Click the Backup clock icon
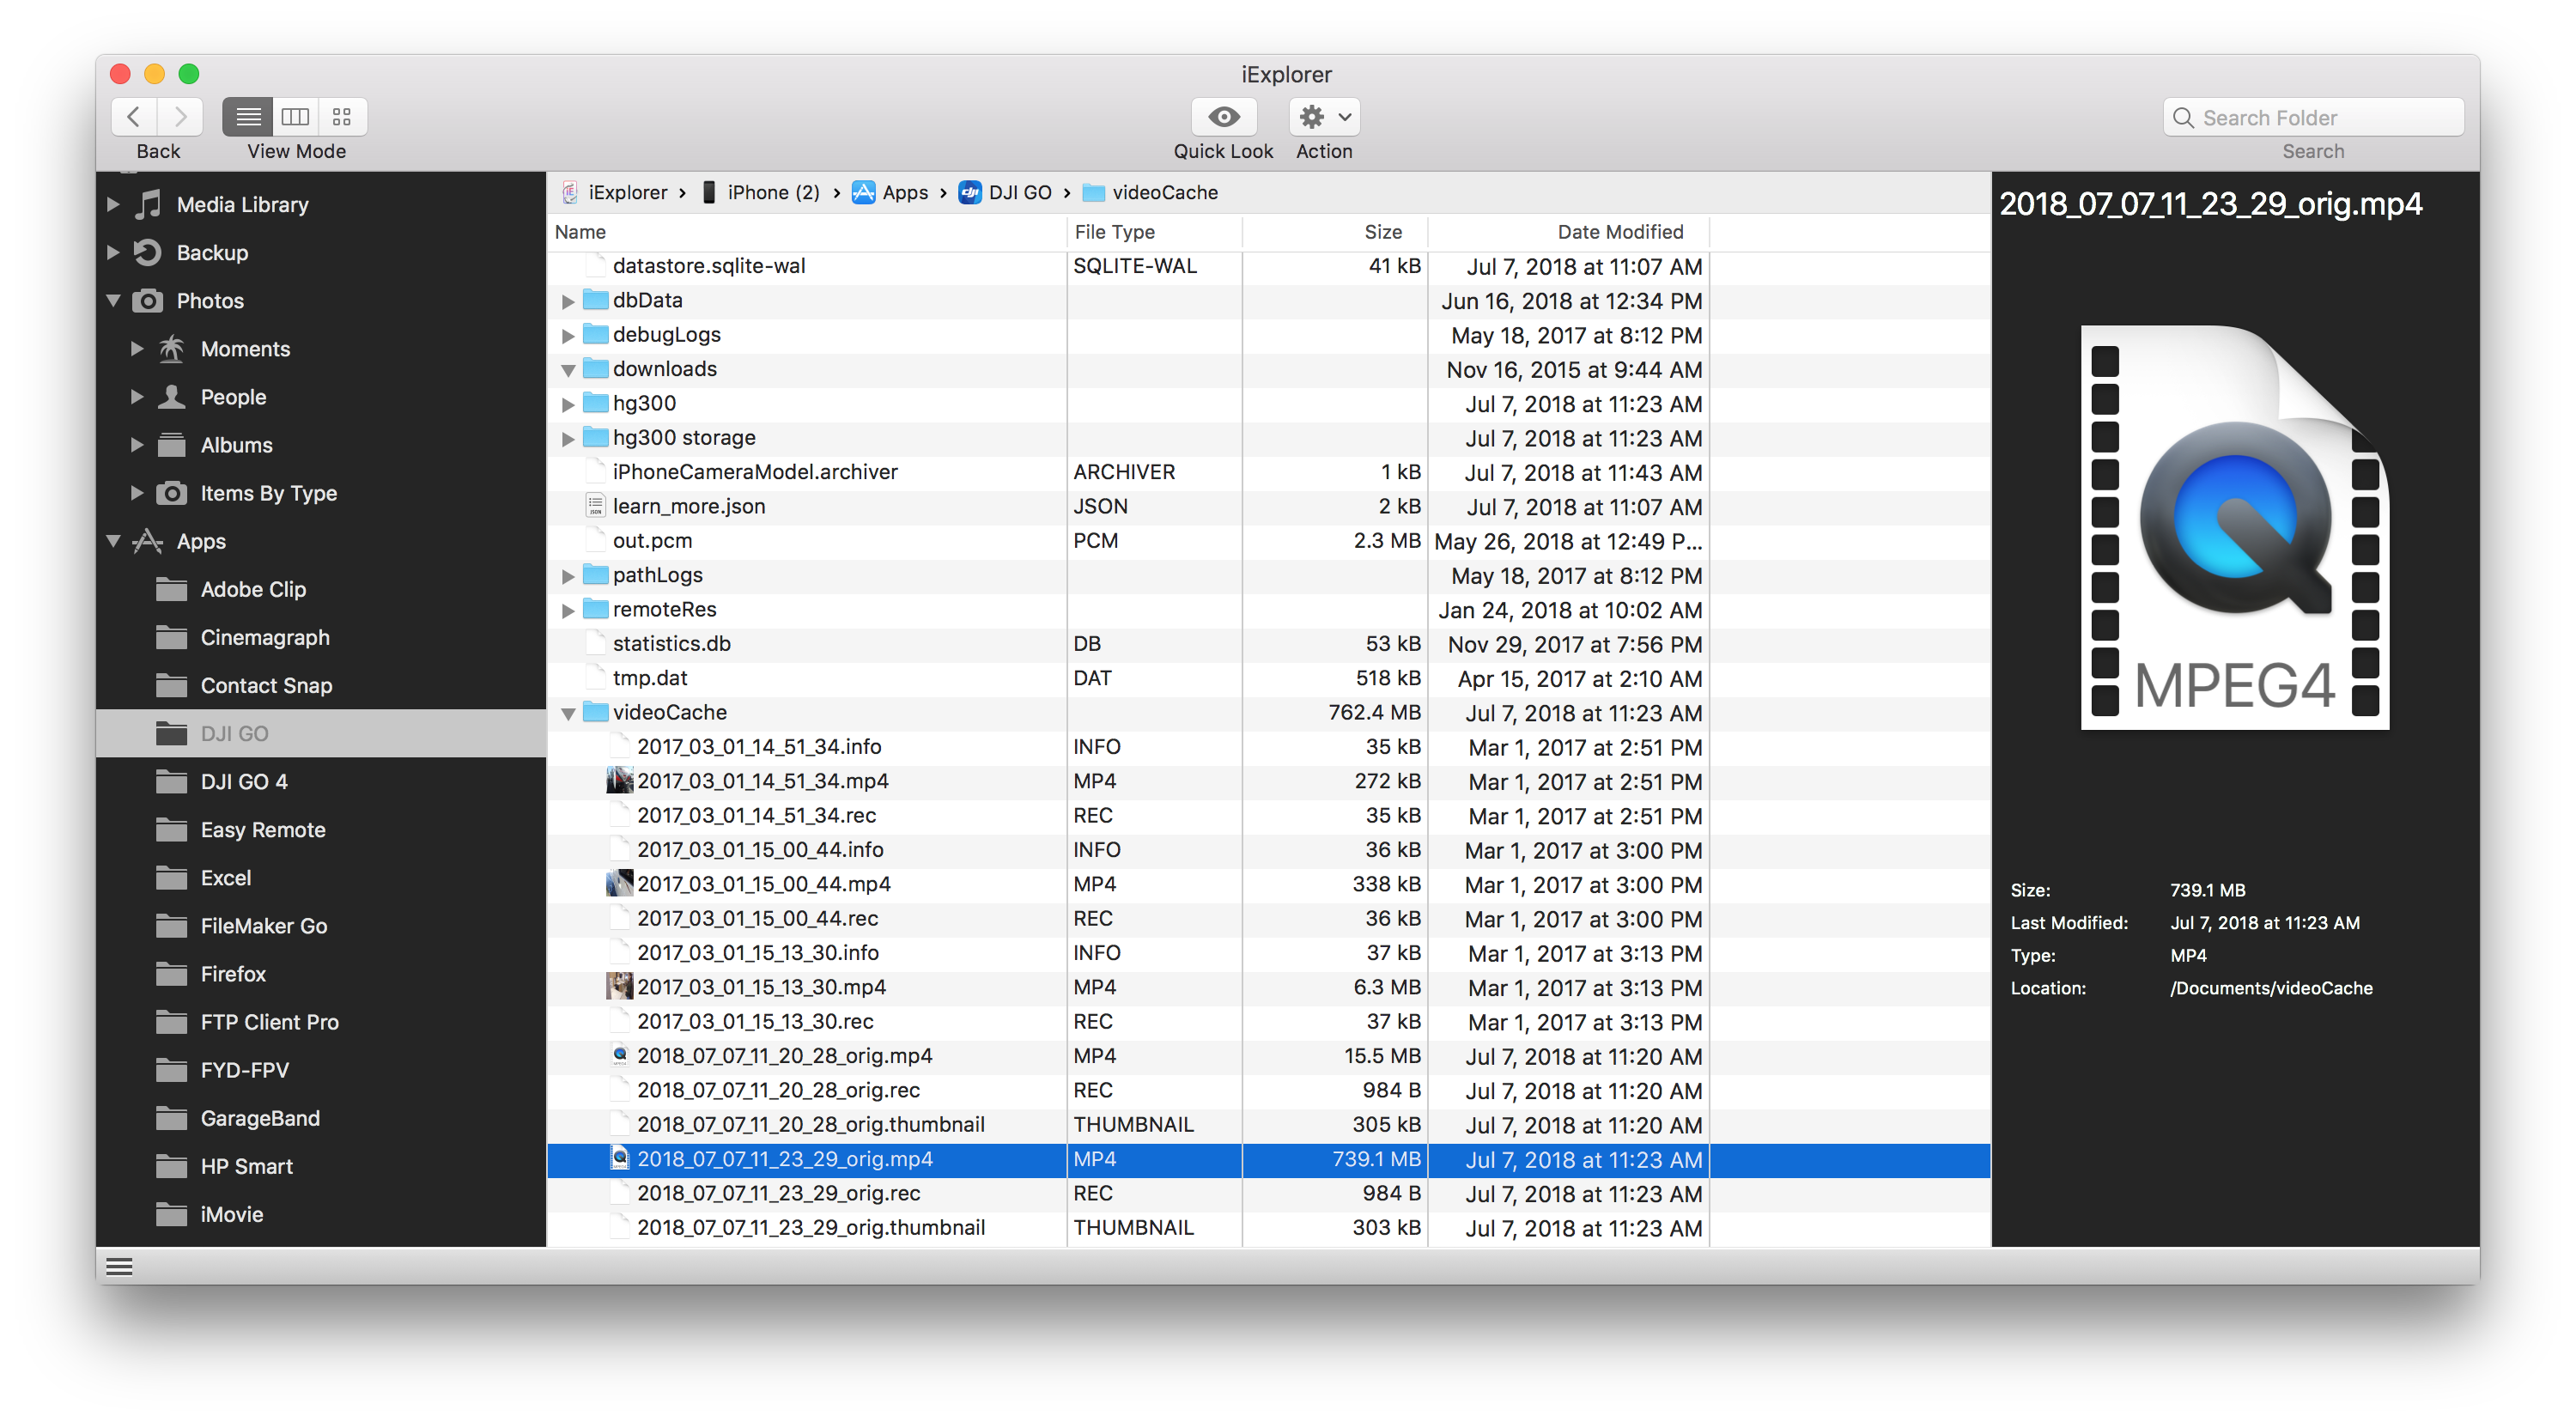This screenshot has height=1422, width=2576. click(x=148, y=252)
